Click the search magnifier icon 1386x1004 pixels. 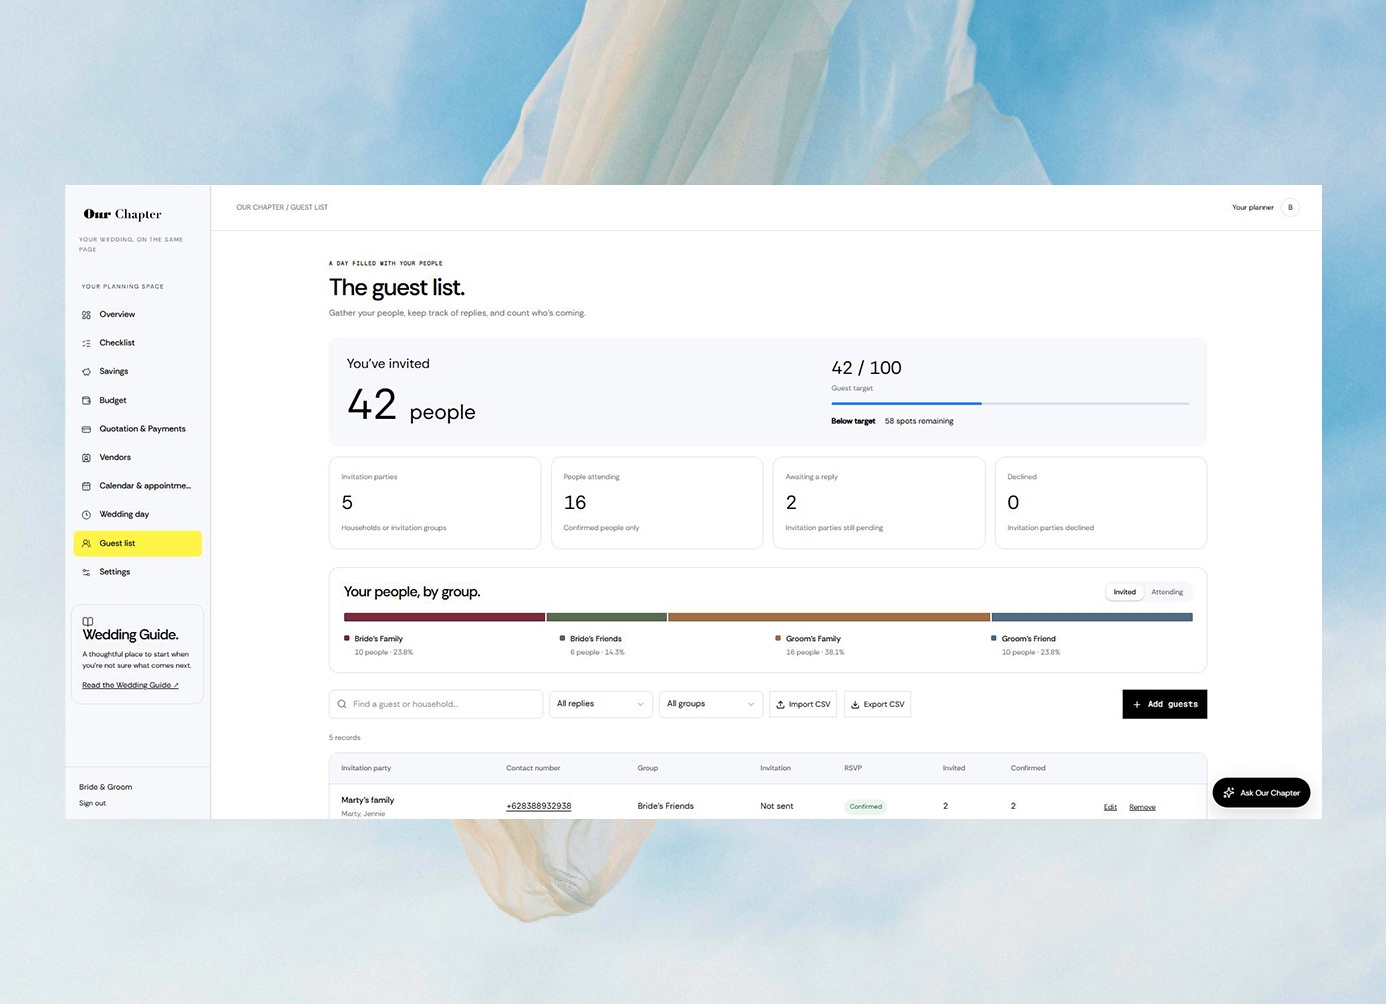click(342, 704)
